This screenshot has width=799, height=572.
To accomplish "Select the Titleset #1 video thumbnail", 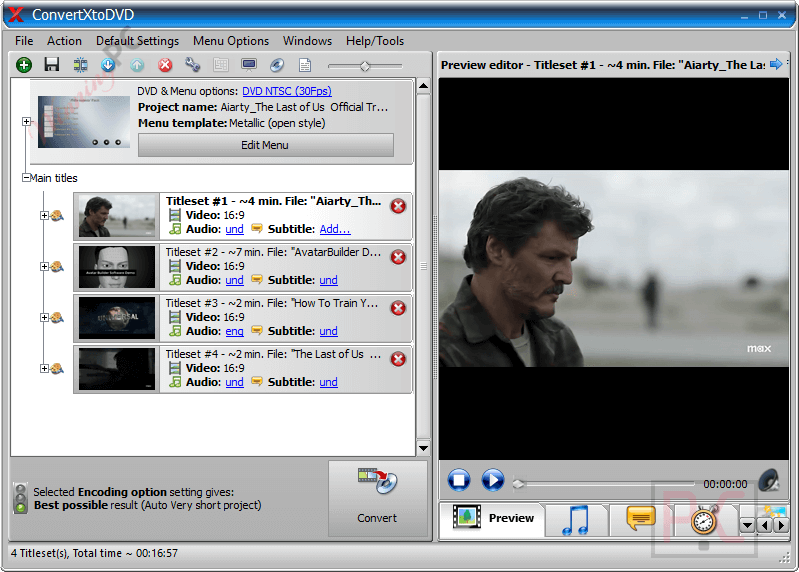I will click(117, 216).
